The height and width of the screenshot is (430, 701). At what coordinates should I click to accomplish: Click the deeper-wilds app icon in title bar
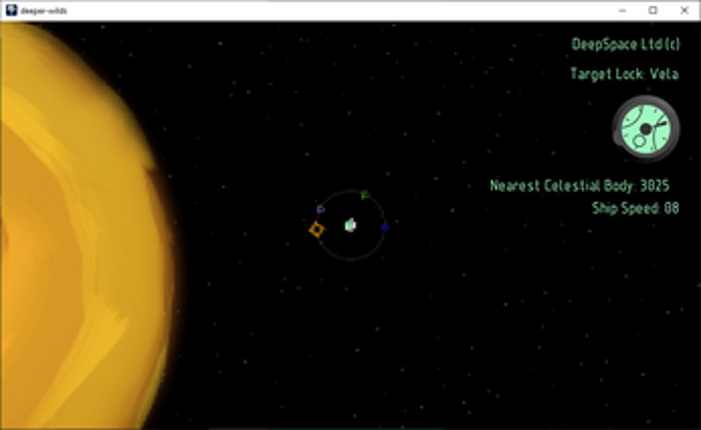pos(12,10)
